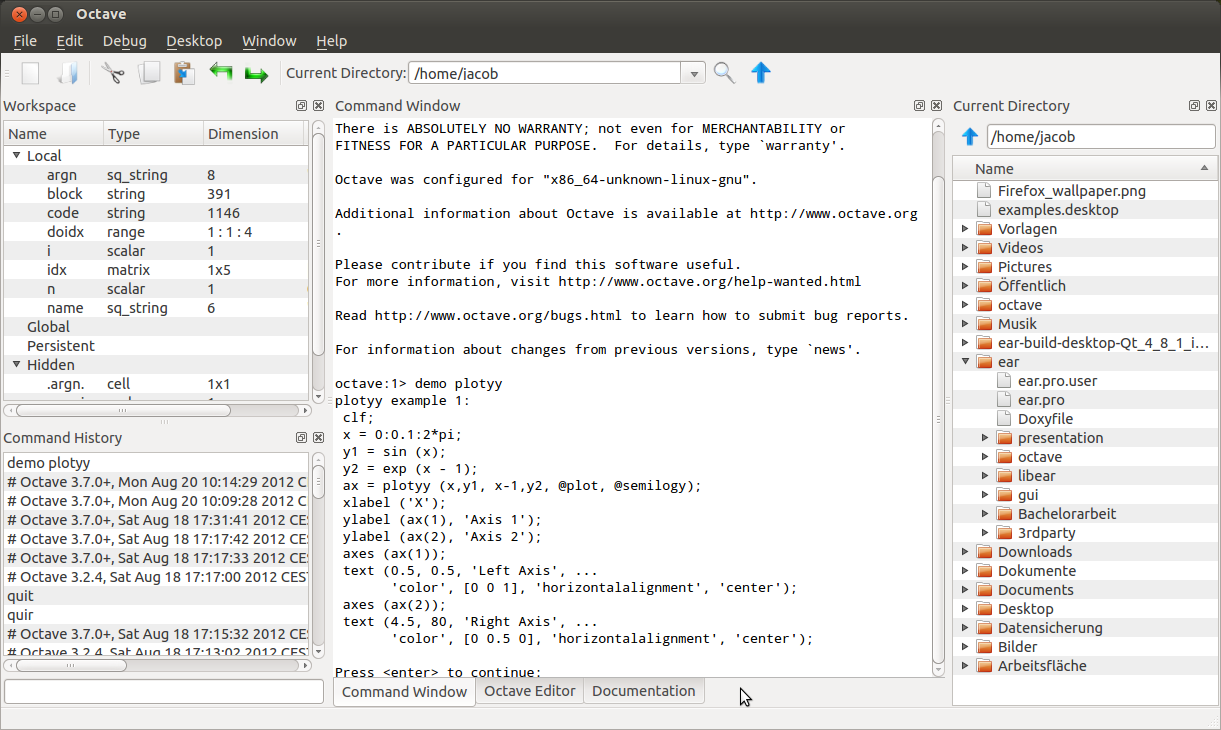Undock the Current Directory panel
The width and height of the screenshot is (1221, 730).
1194,106
